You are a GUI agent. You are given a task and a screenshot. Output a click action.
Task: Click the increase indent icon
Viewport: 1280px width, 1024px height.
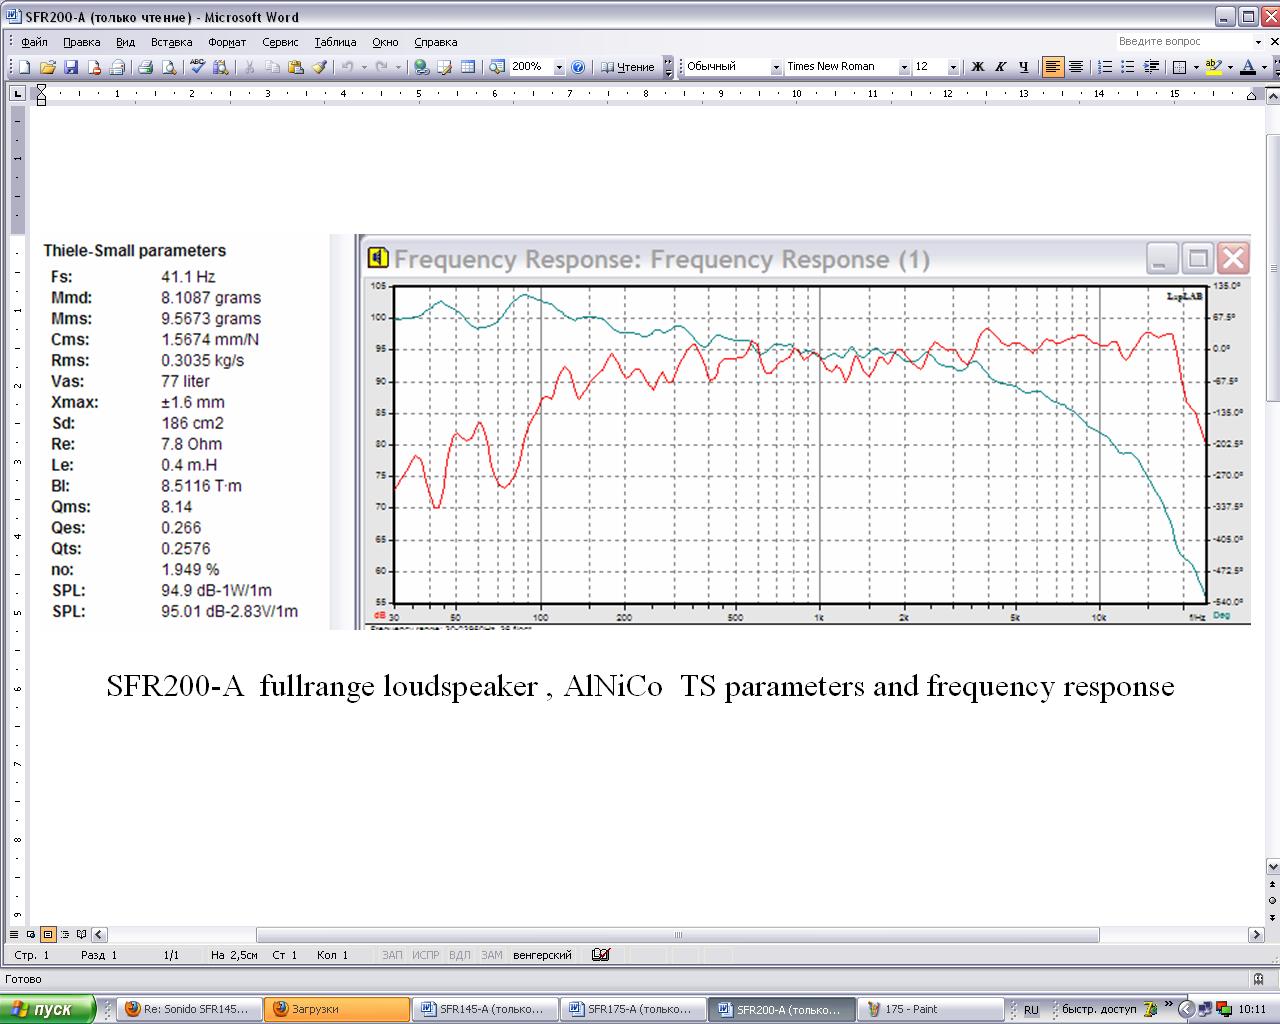pyautogui.click(x=1151, y=67)
